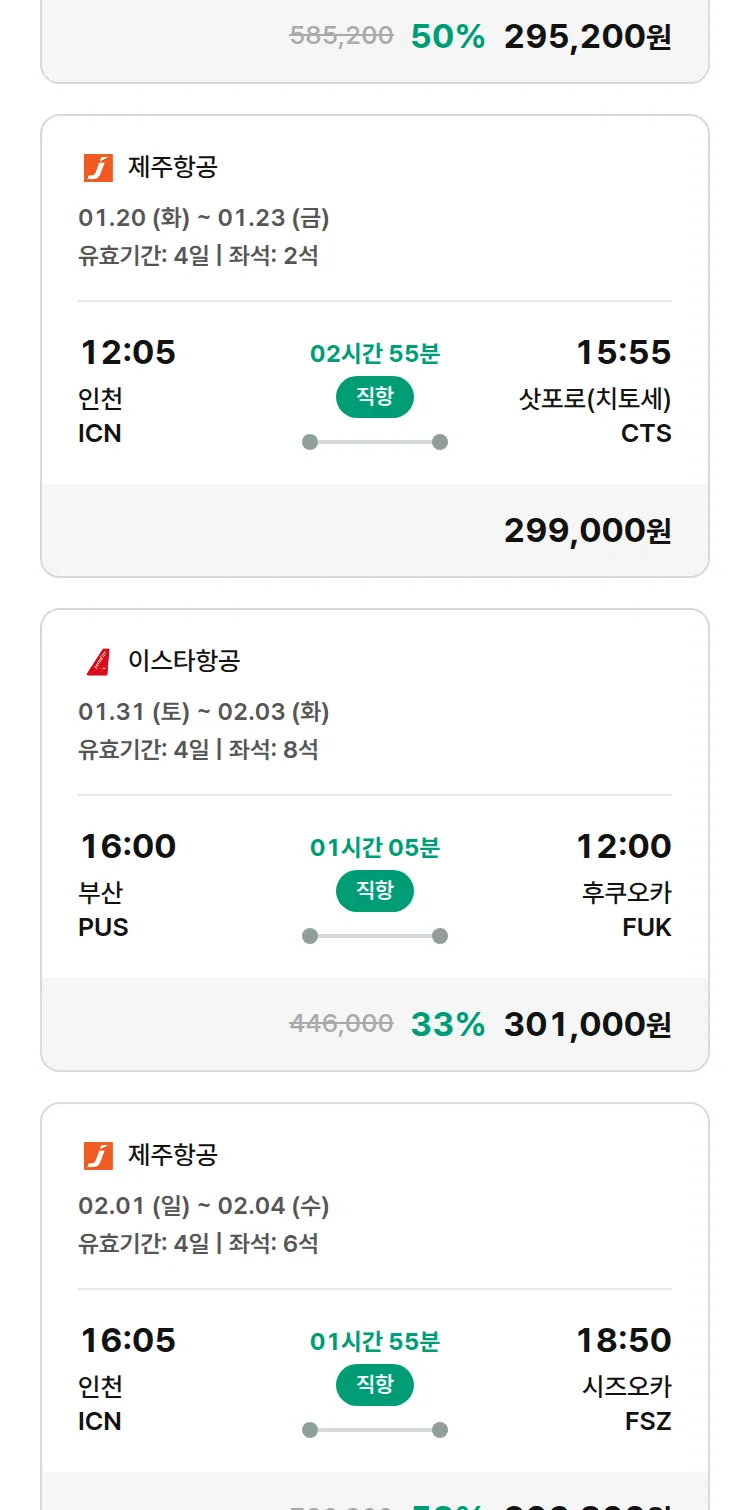Select the 301,000원 discounted Fukuoka fare
The width and height of the screenshot is (750, 1510).
tap(587, 1024)
